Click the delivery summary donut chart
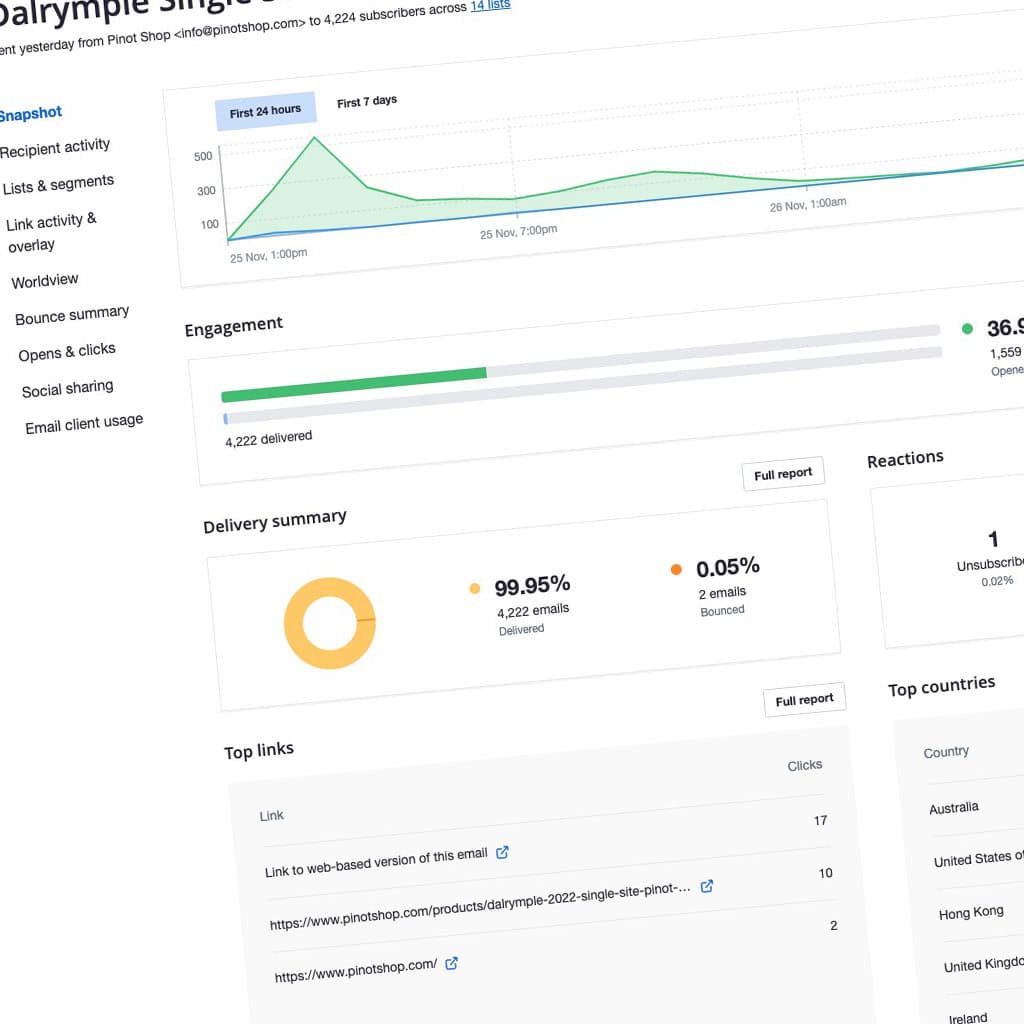This screenshot has height=1024, width=1024. point(329,623)
